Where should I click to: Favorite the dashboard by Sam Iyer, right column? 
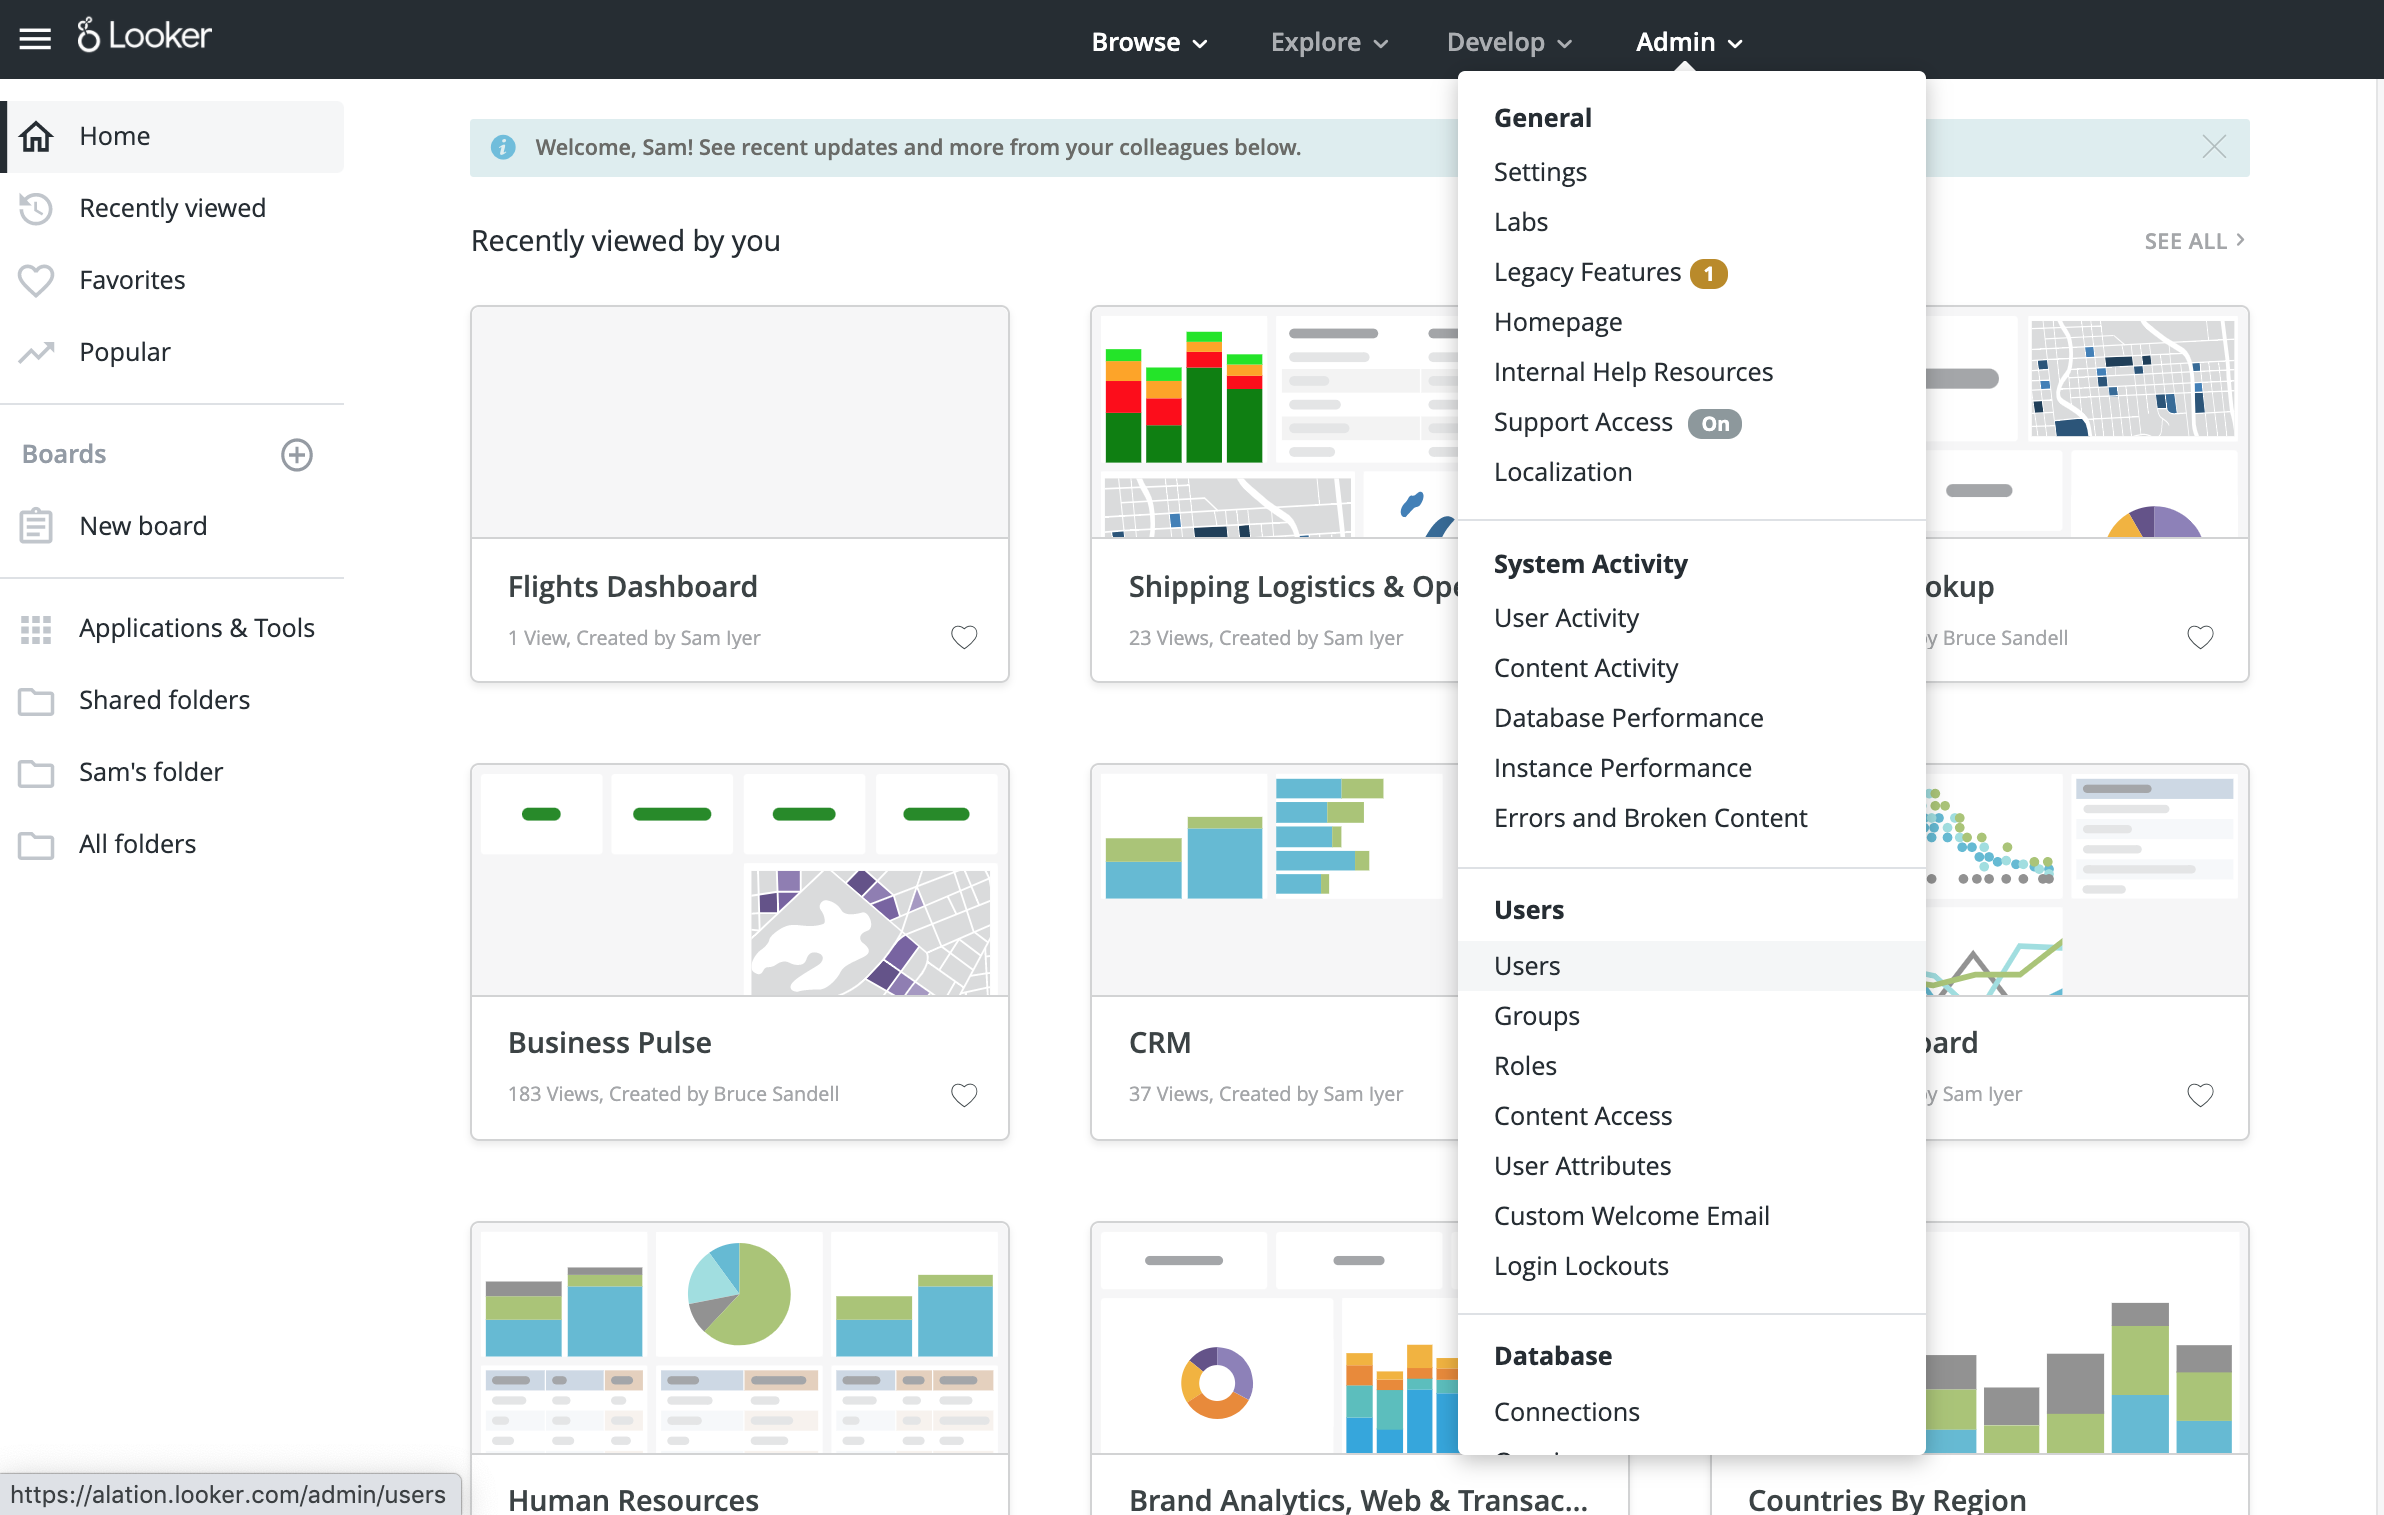2200,1095
